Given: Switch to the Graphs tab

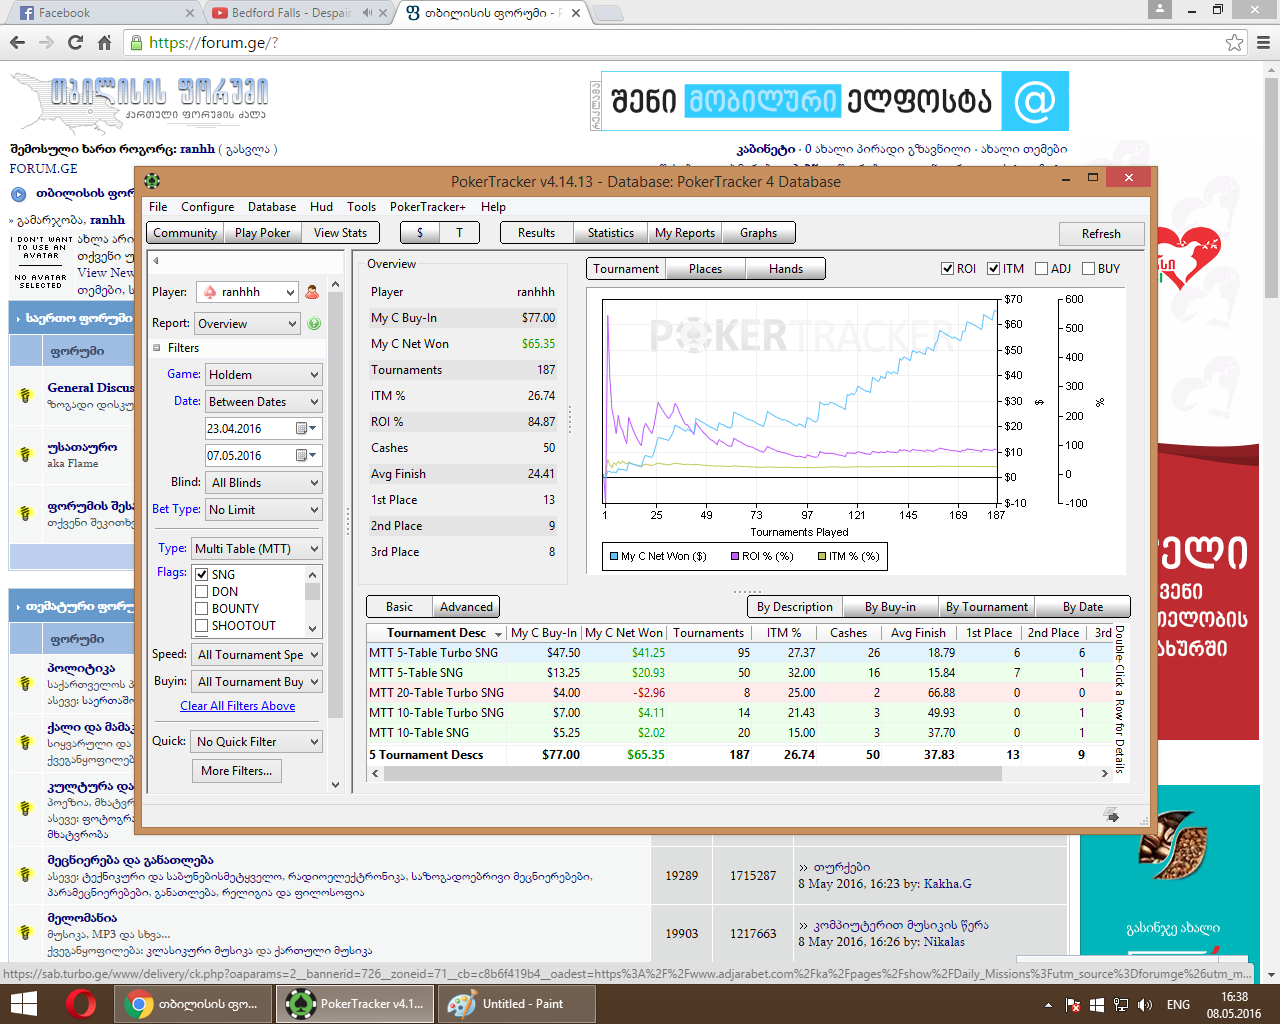Looking at the screenshot, I should click(759, 233).
